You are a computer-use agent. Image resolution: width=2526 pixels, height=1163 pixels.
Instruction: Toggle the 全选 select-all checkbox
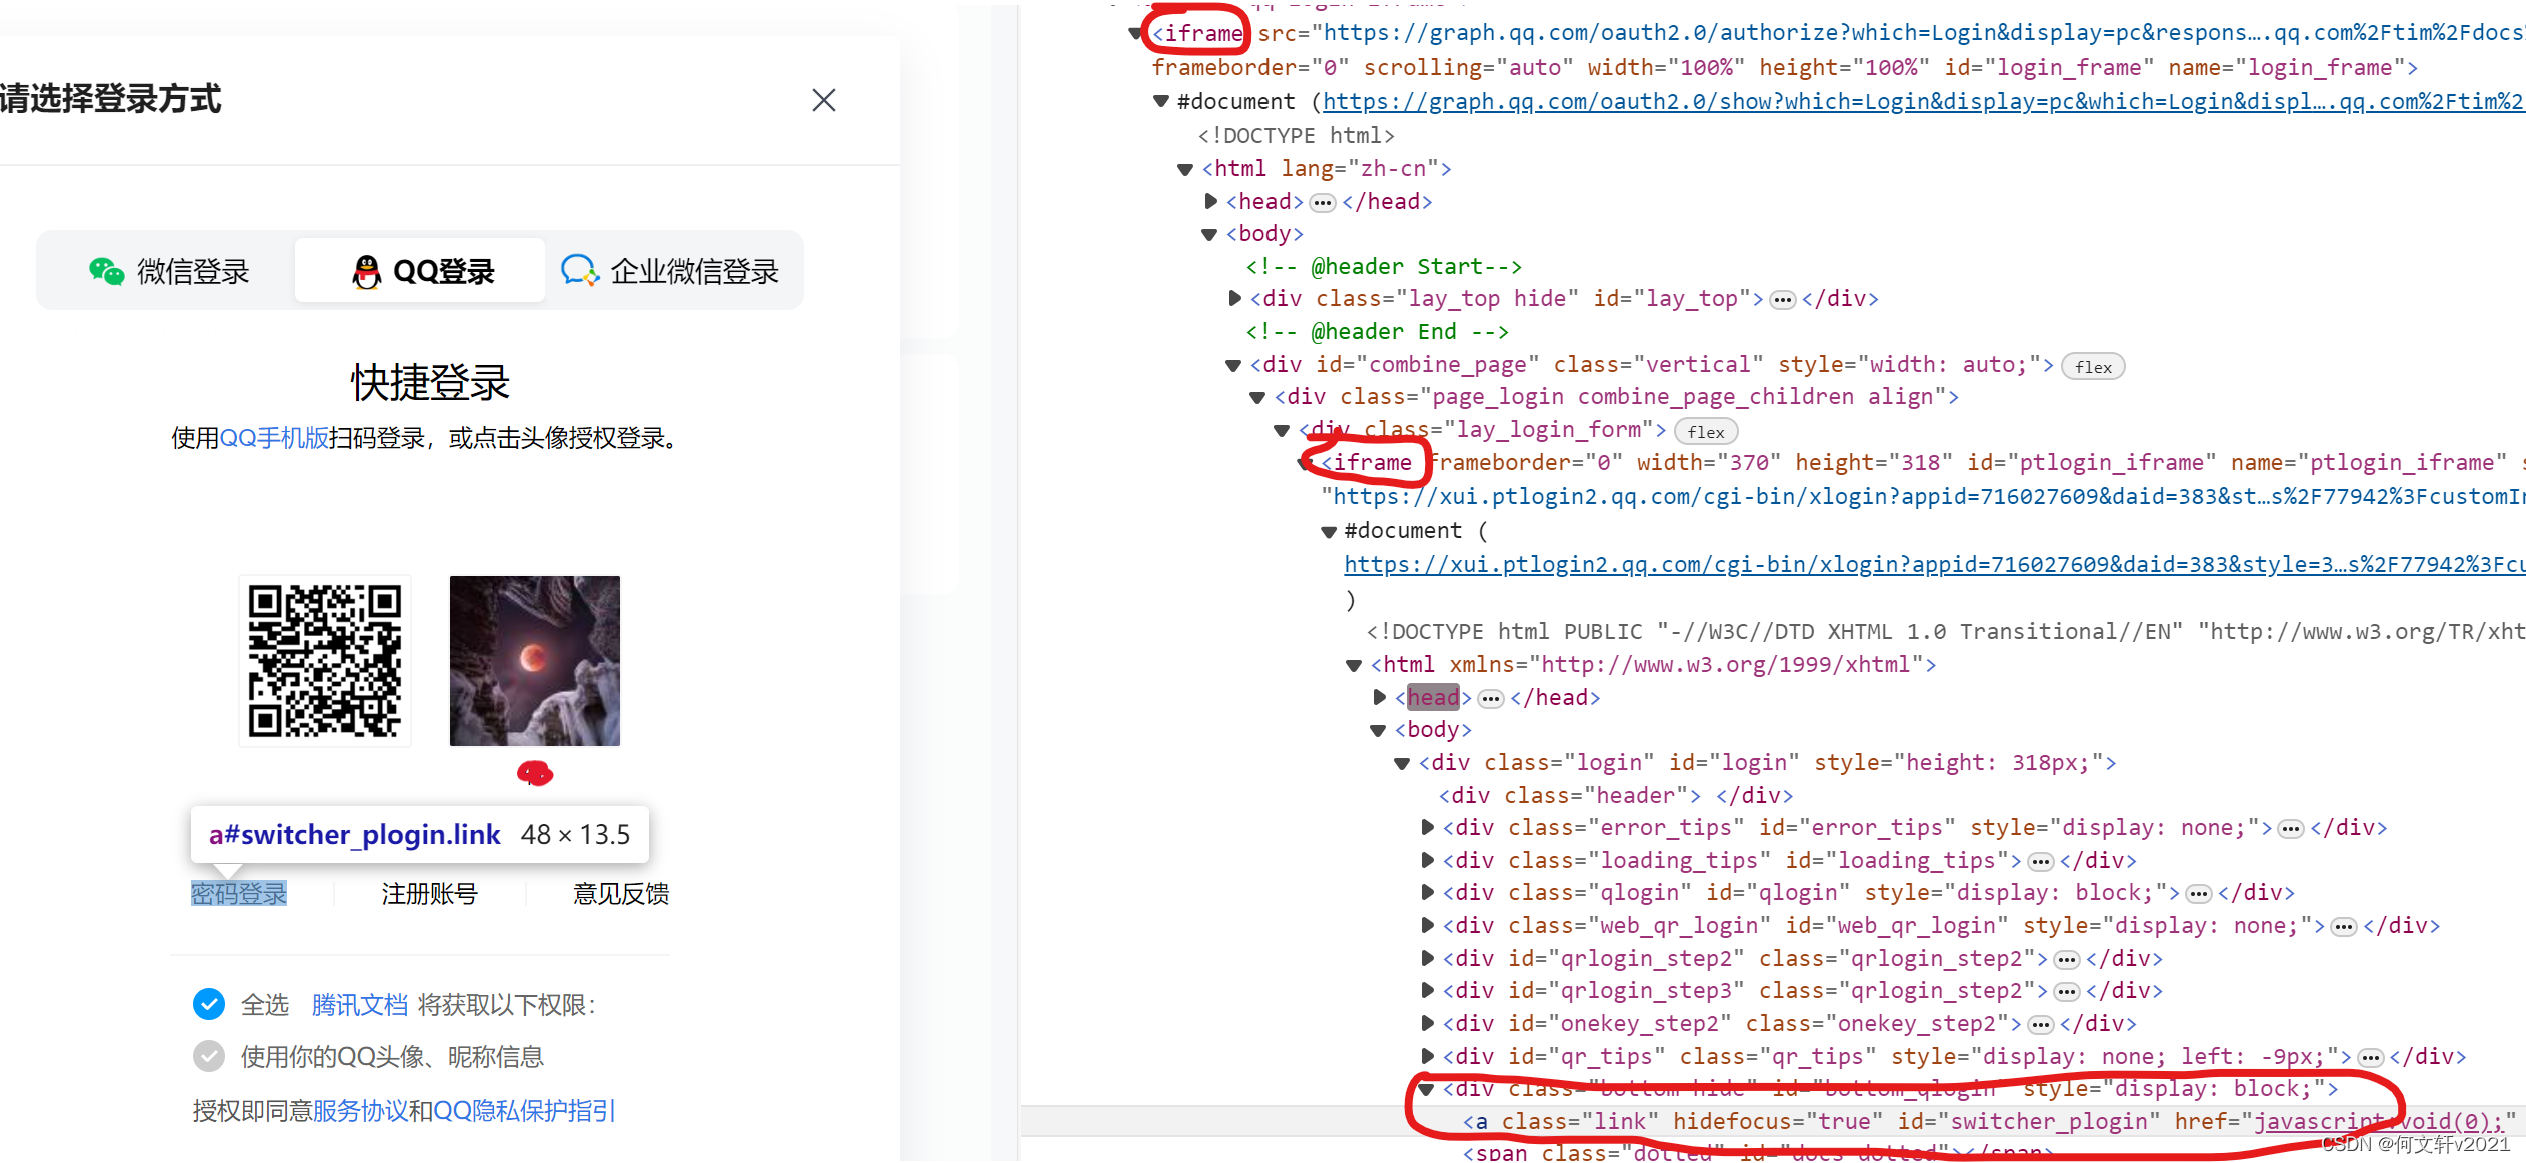coord(209,1004)
